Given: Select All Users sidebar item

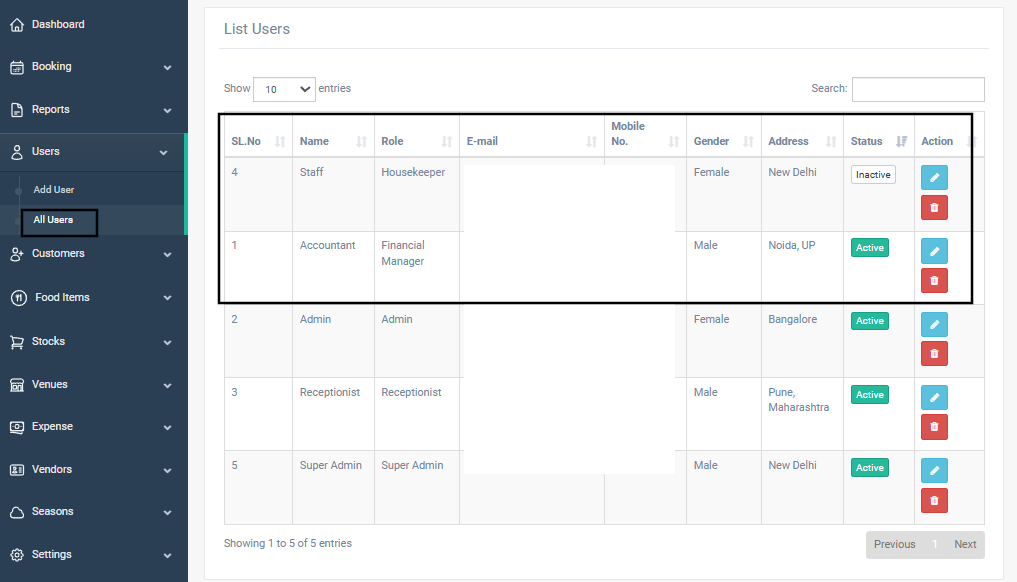Looking at the screenshot, I should 53,220.
